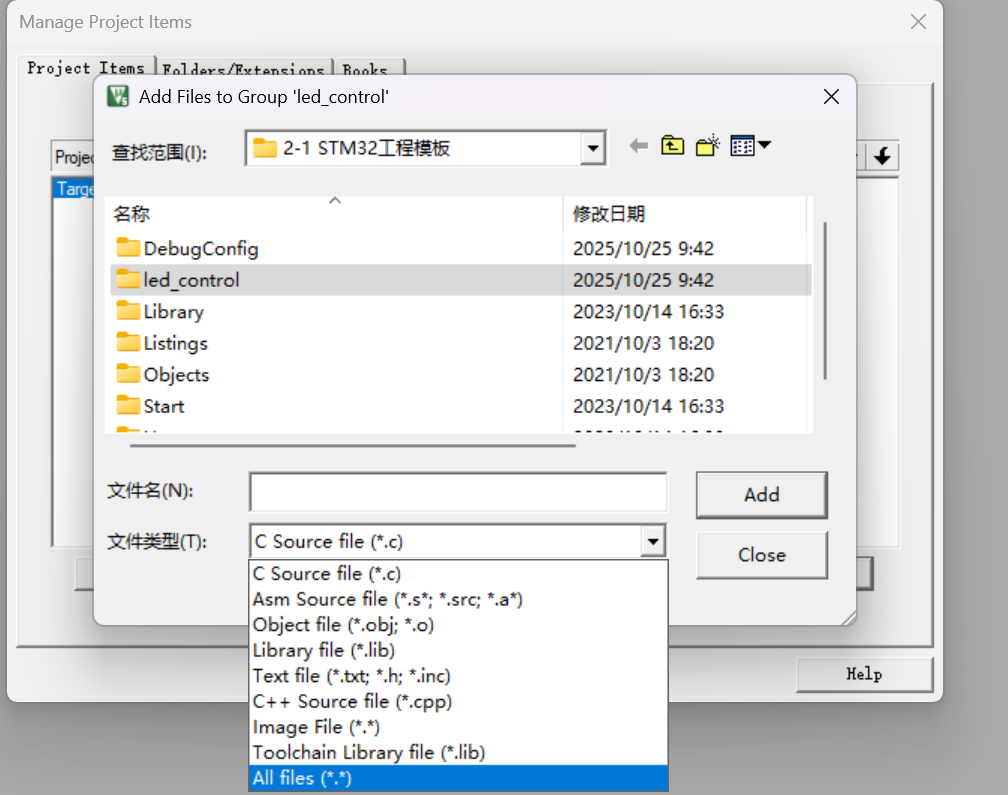Expand the look-in folder dropdown

(x=593, y=148)
